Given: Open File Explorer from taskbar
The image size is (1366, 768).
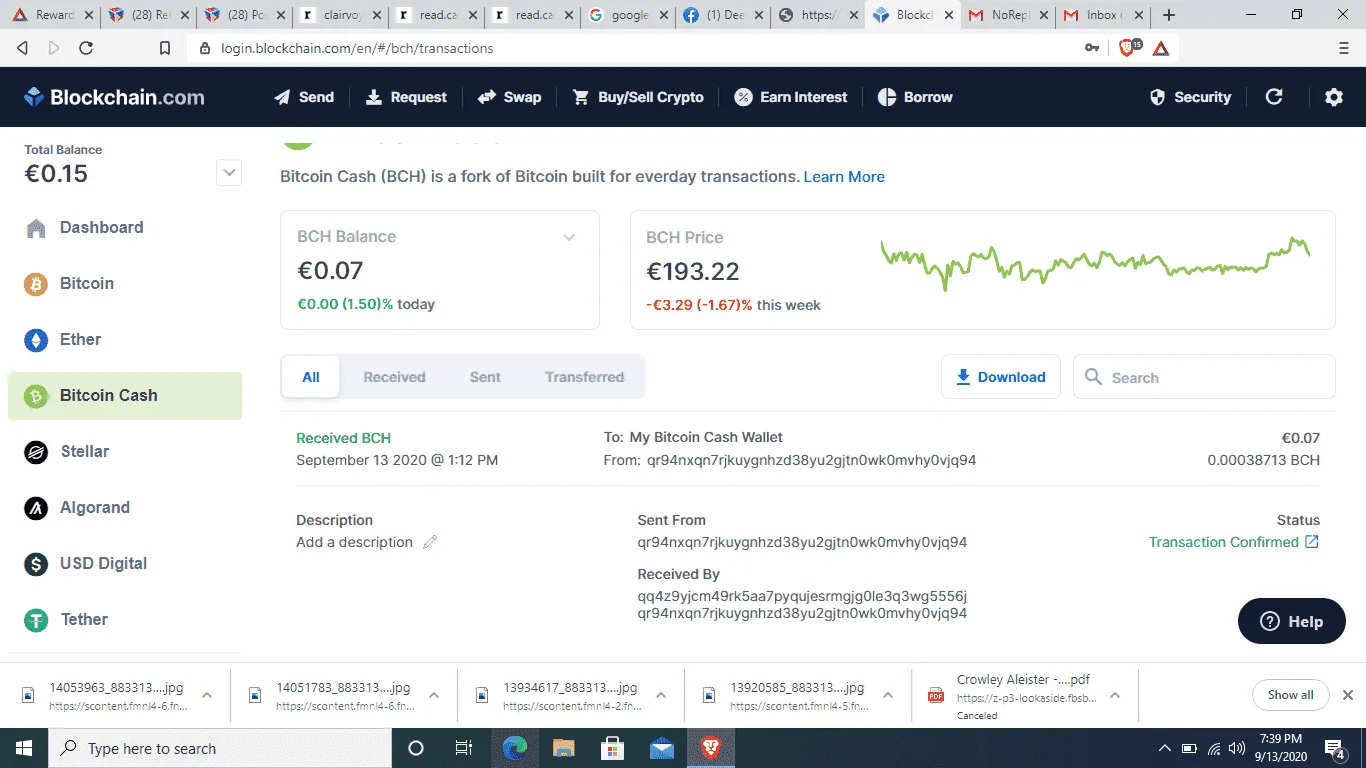Looking at the screenshot, I should (564, 748).
